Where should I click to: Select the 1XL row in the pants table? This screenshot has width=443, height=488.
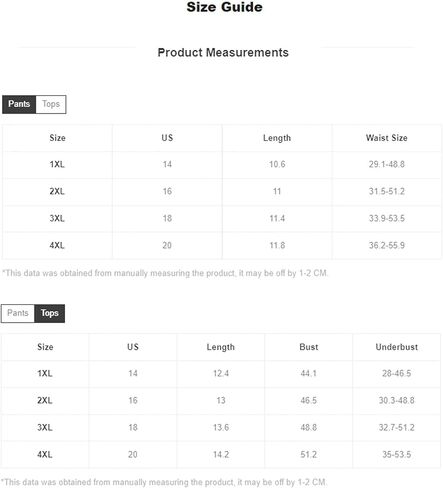pos(222,164)
